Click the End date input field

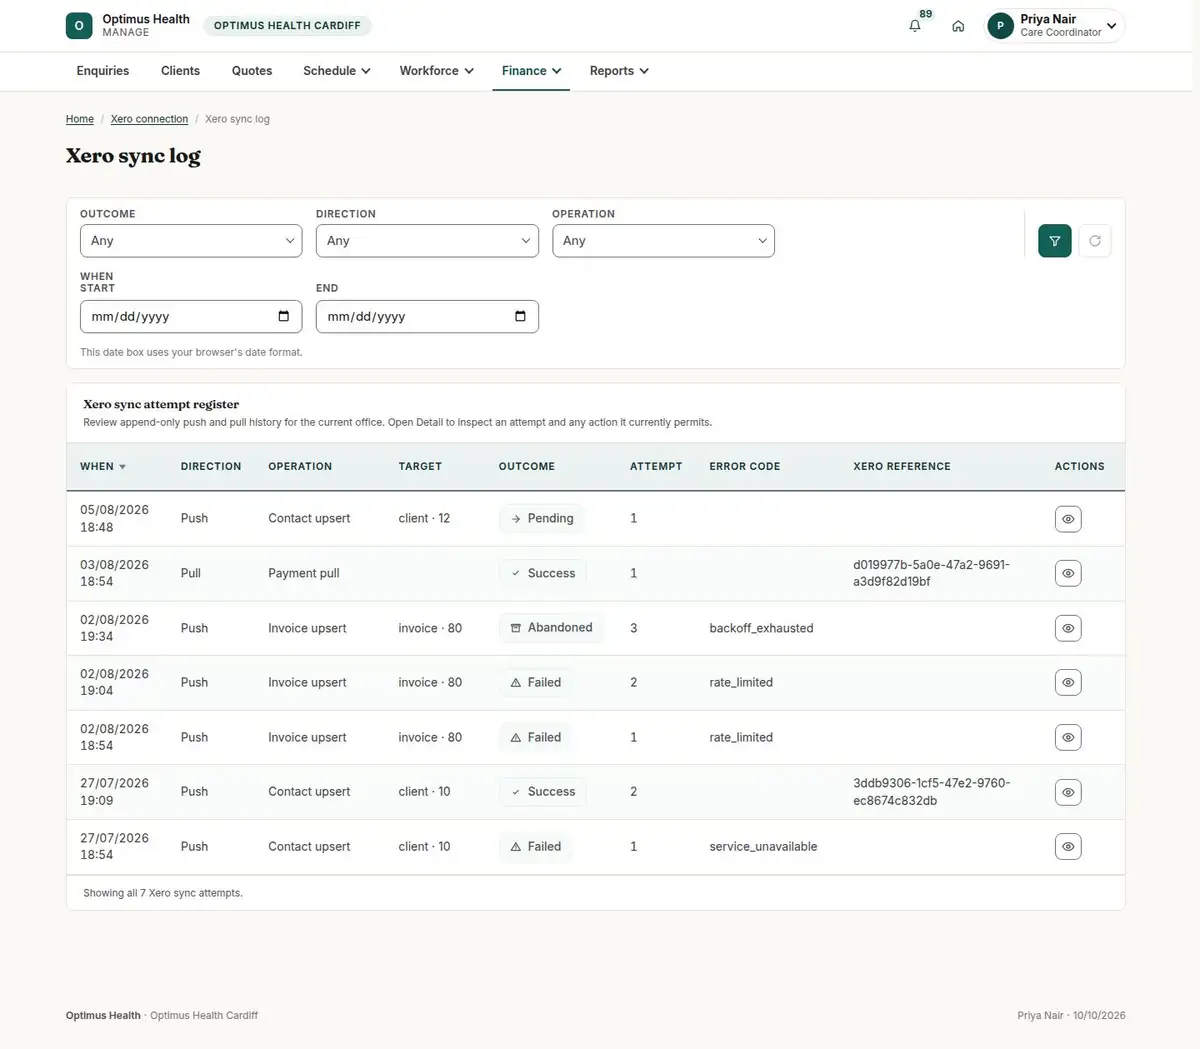coord(427,316)
